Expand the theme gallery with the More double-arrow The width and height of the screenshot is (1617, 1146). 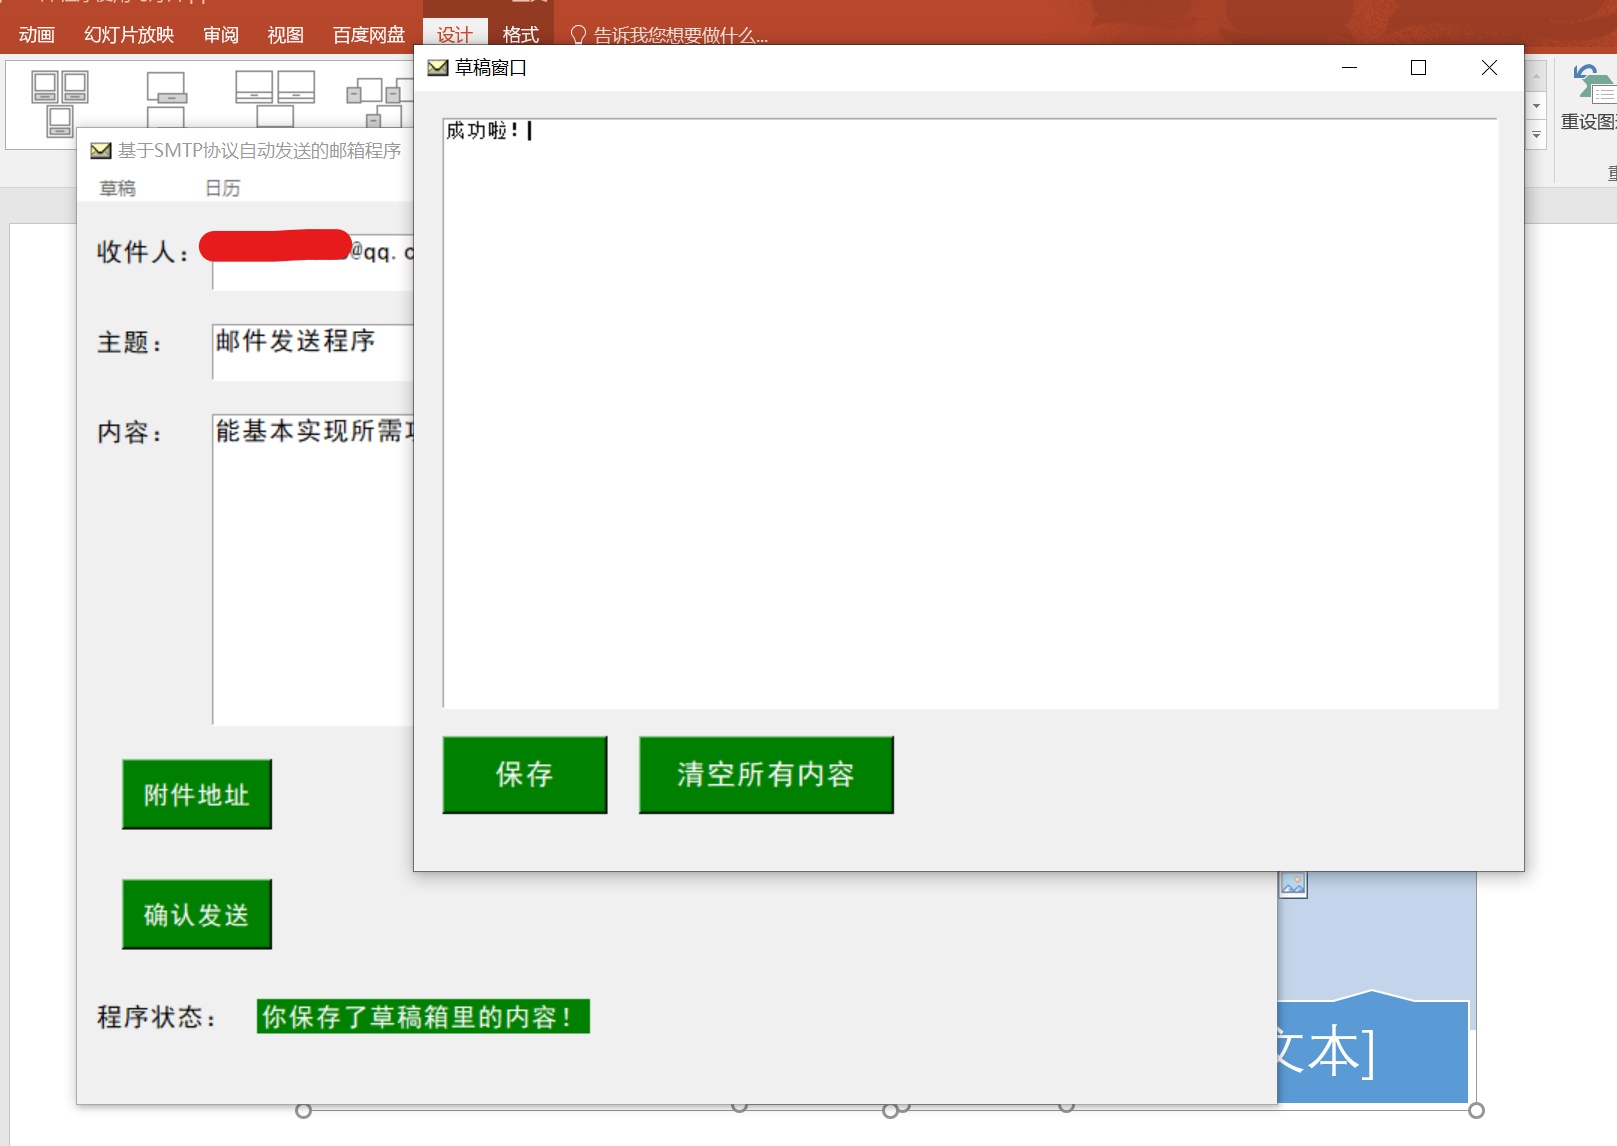tap(1537, 135)
